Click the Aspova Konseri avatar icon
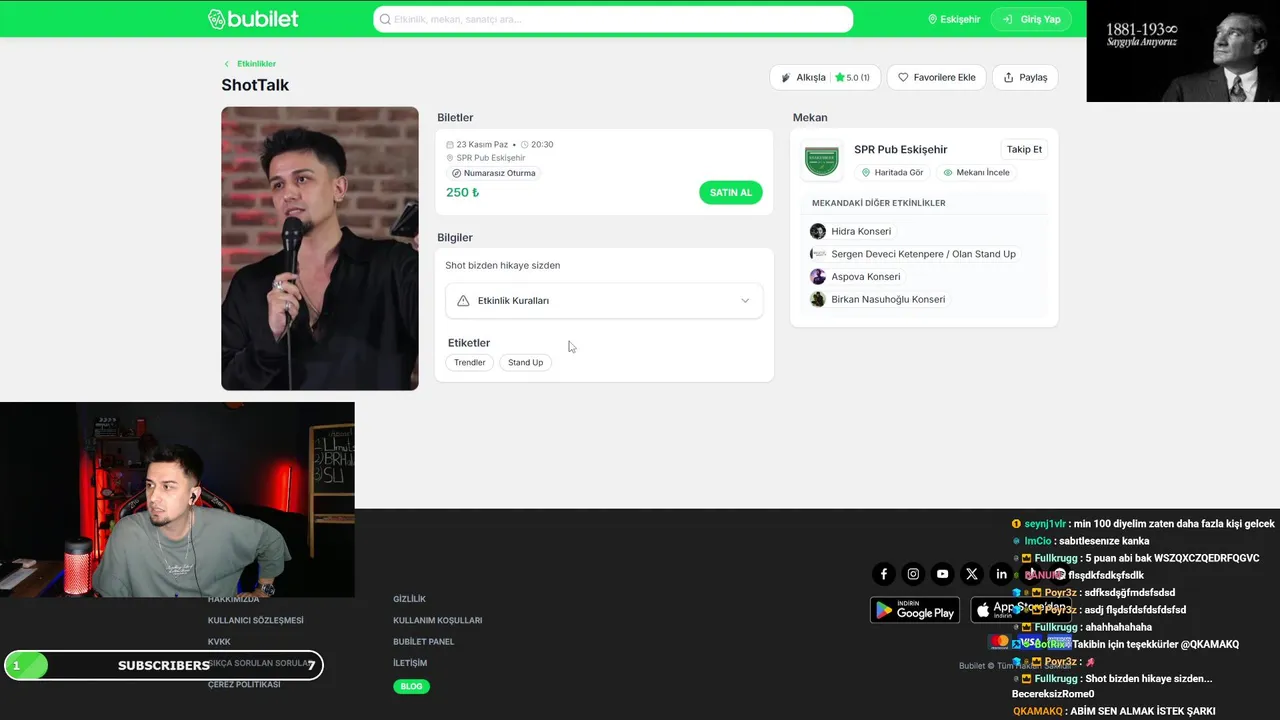The height and width of the screenshot is (720, 1280). coord(818,277)
